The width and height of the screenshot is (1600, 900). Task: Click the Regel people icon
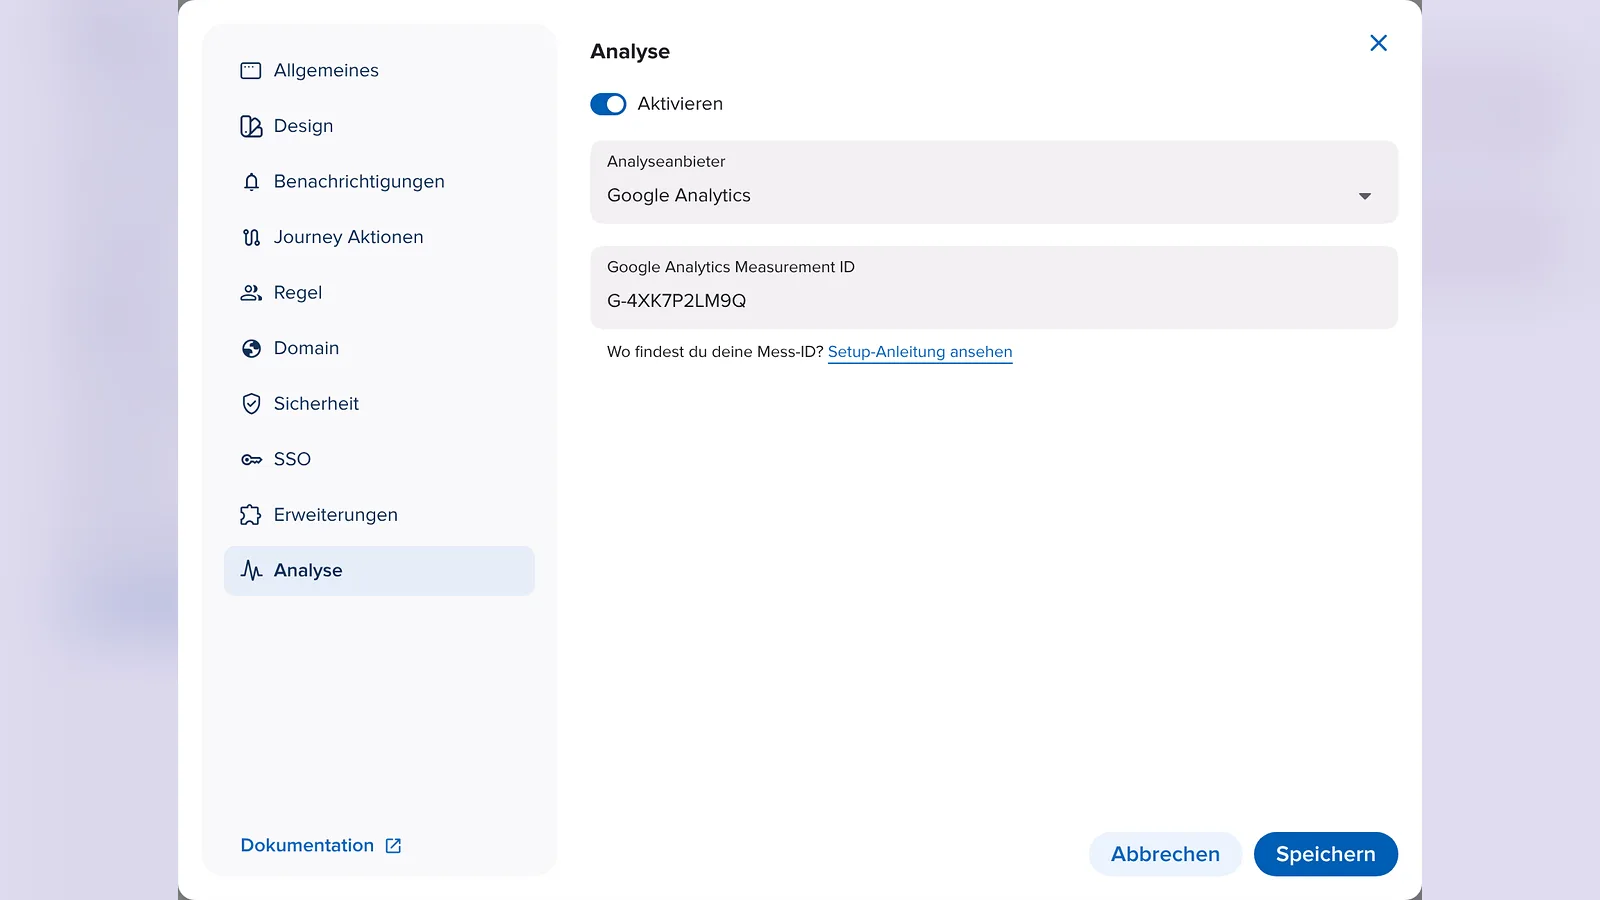coord(251,293)
